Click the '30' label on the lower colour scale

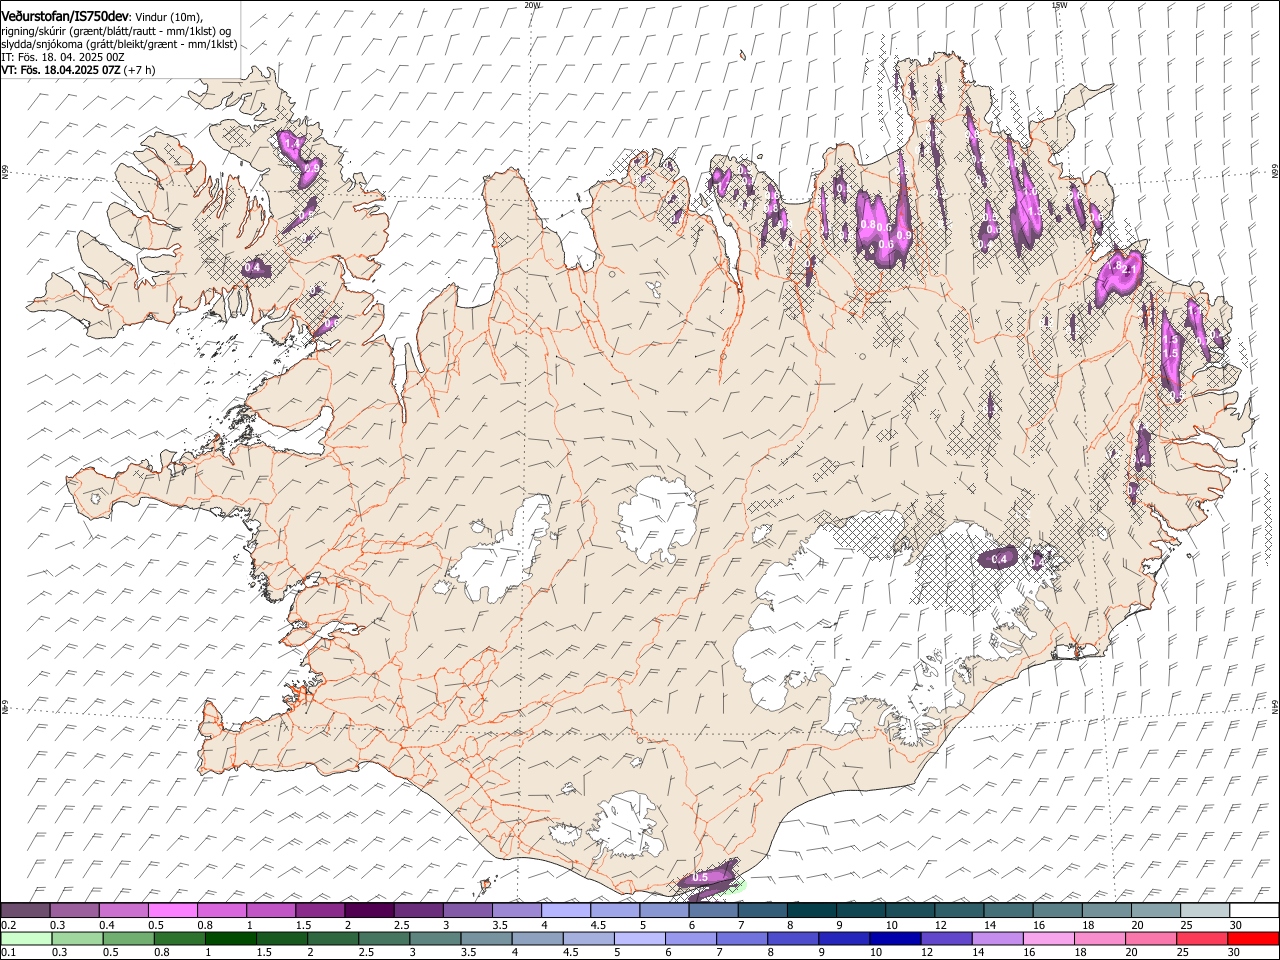[x=1233, y=953]
